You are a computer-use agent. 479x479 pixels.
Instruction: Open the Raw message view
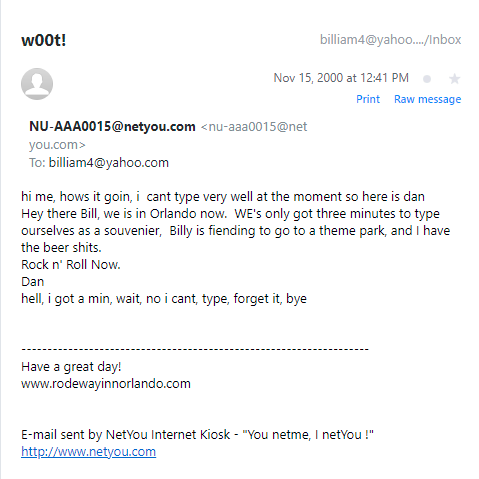tap(428, 99)
